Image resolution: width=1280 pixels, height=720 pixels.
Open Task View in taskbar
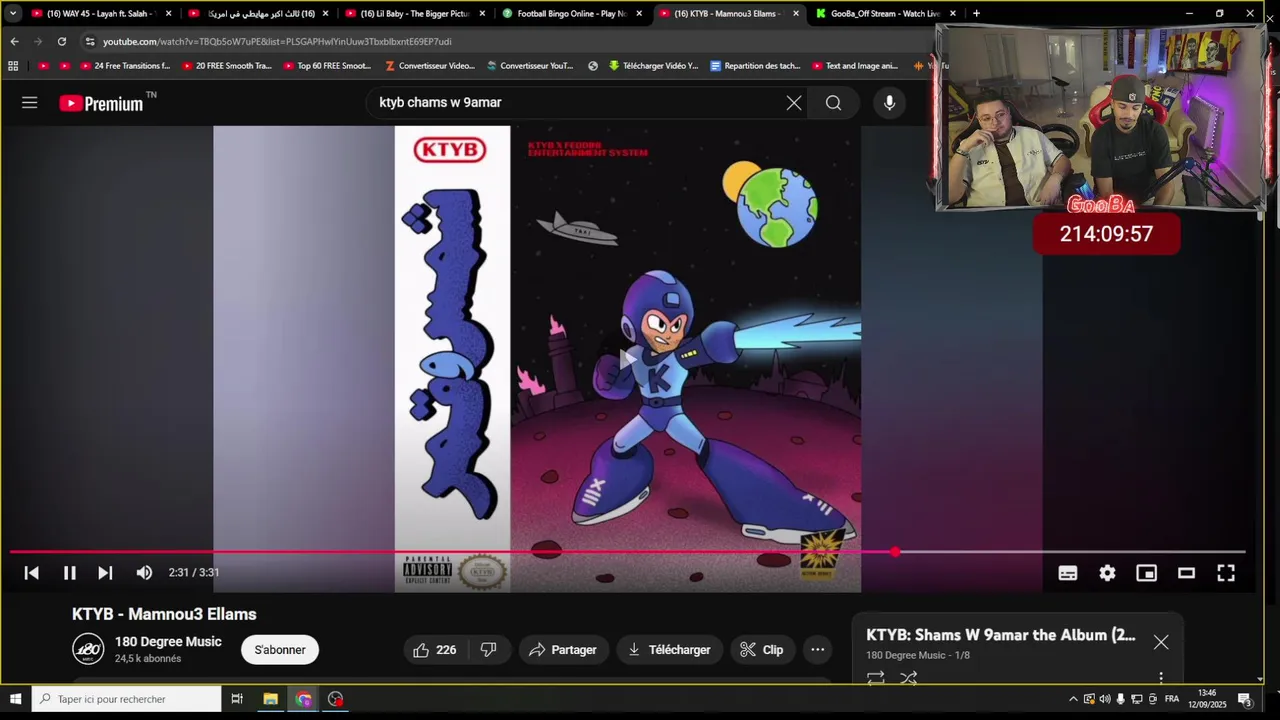237,699
